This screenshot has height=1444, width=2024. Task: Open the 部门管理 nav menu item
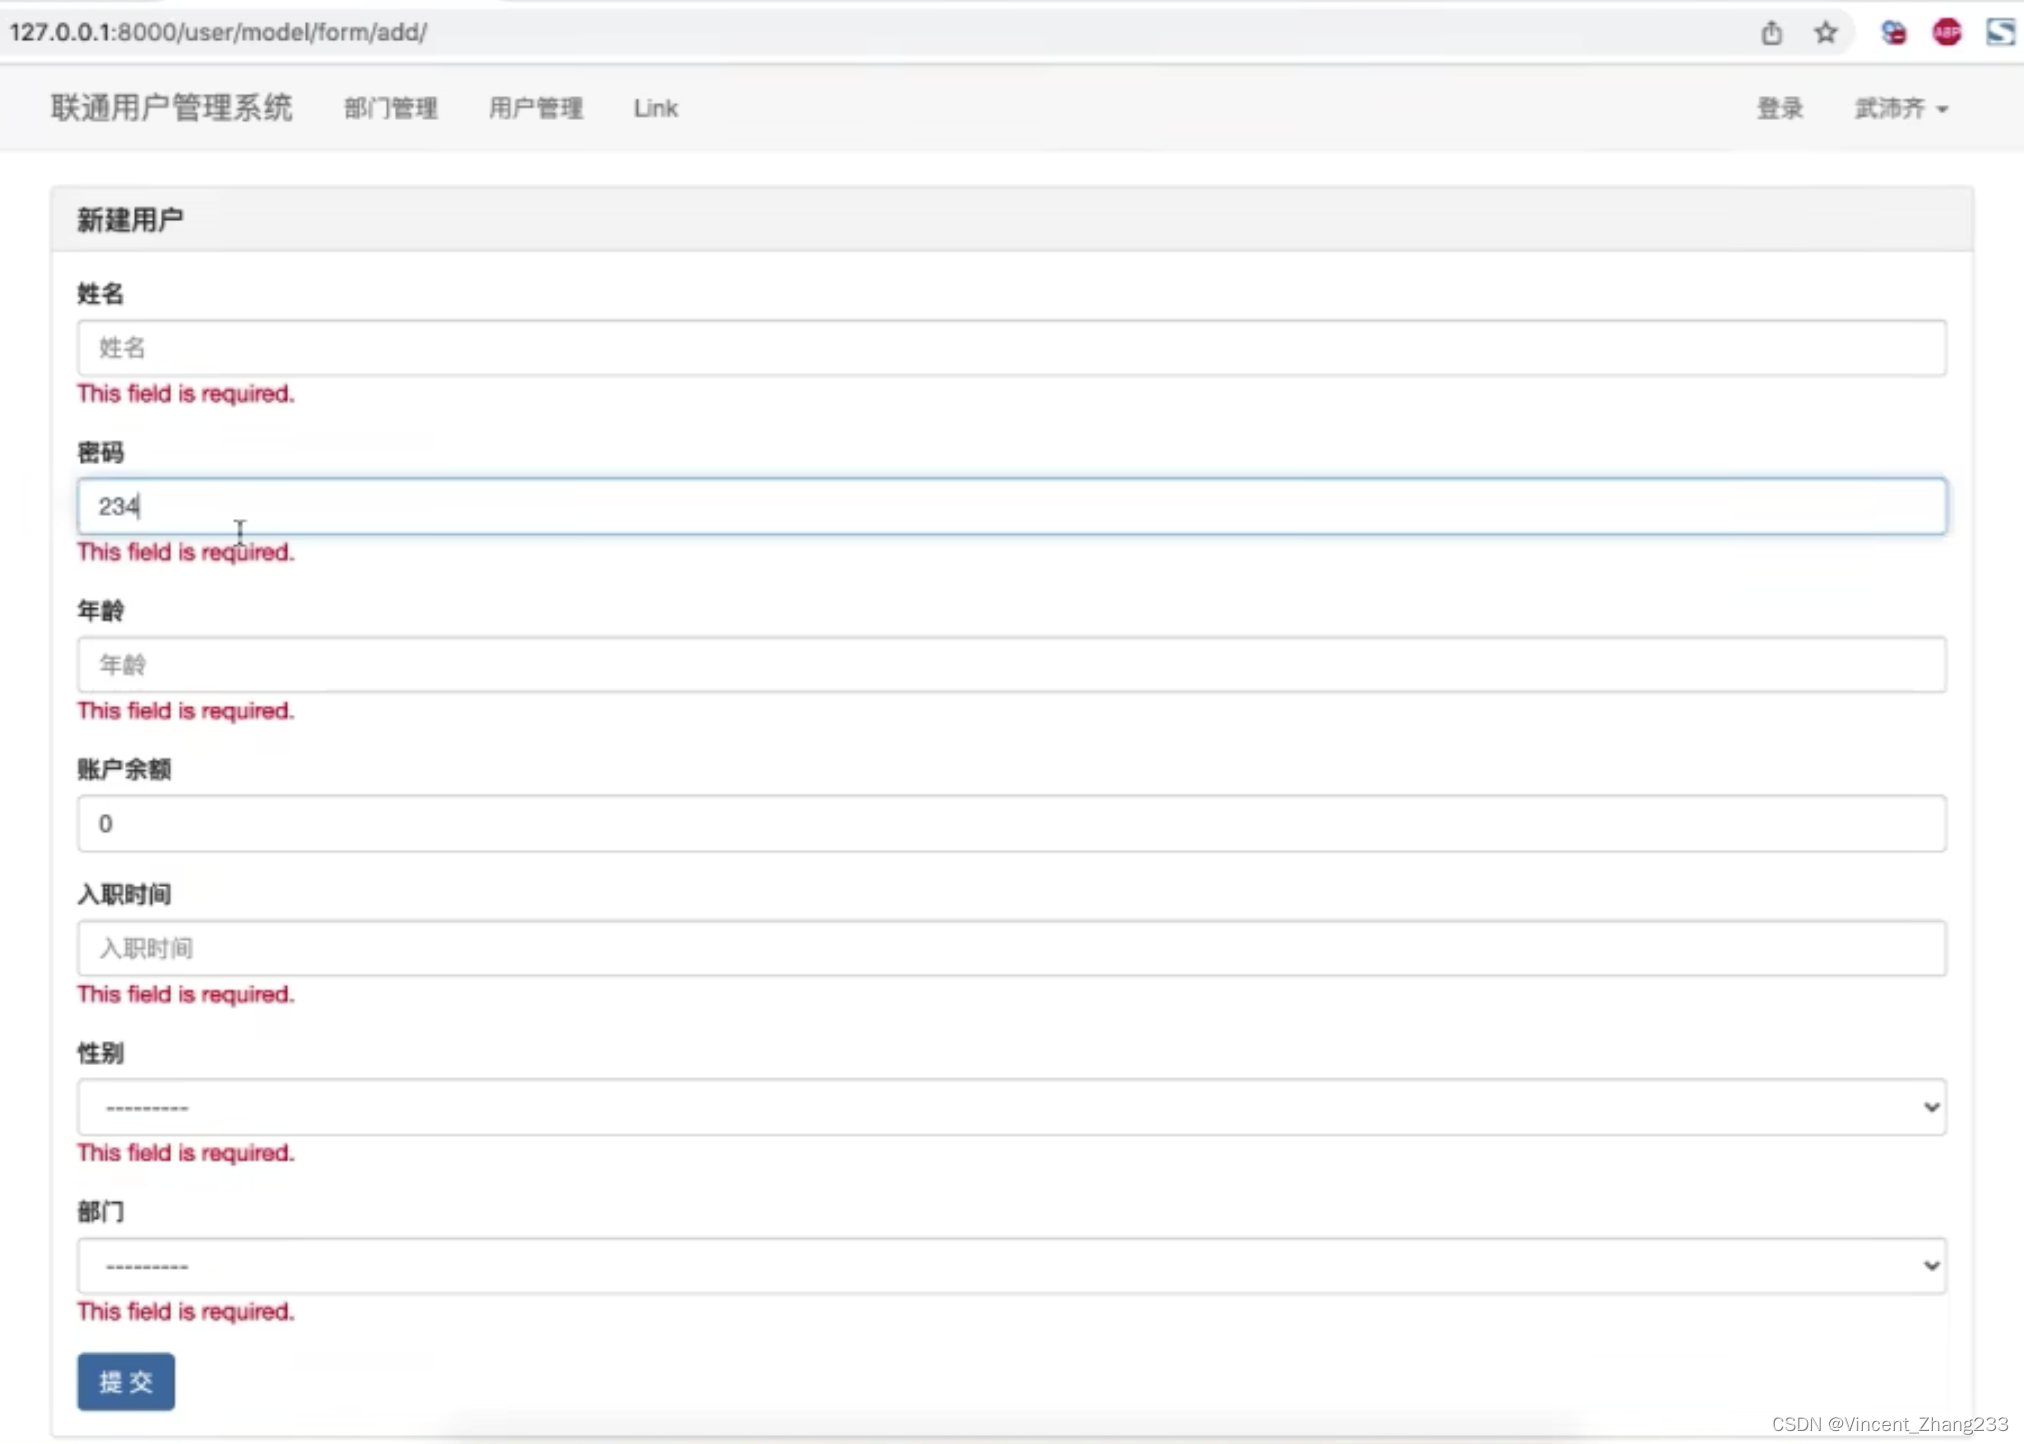(391, 108)
